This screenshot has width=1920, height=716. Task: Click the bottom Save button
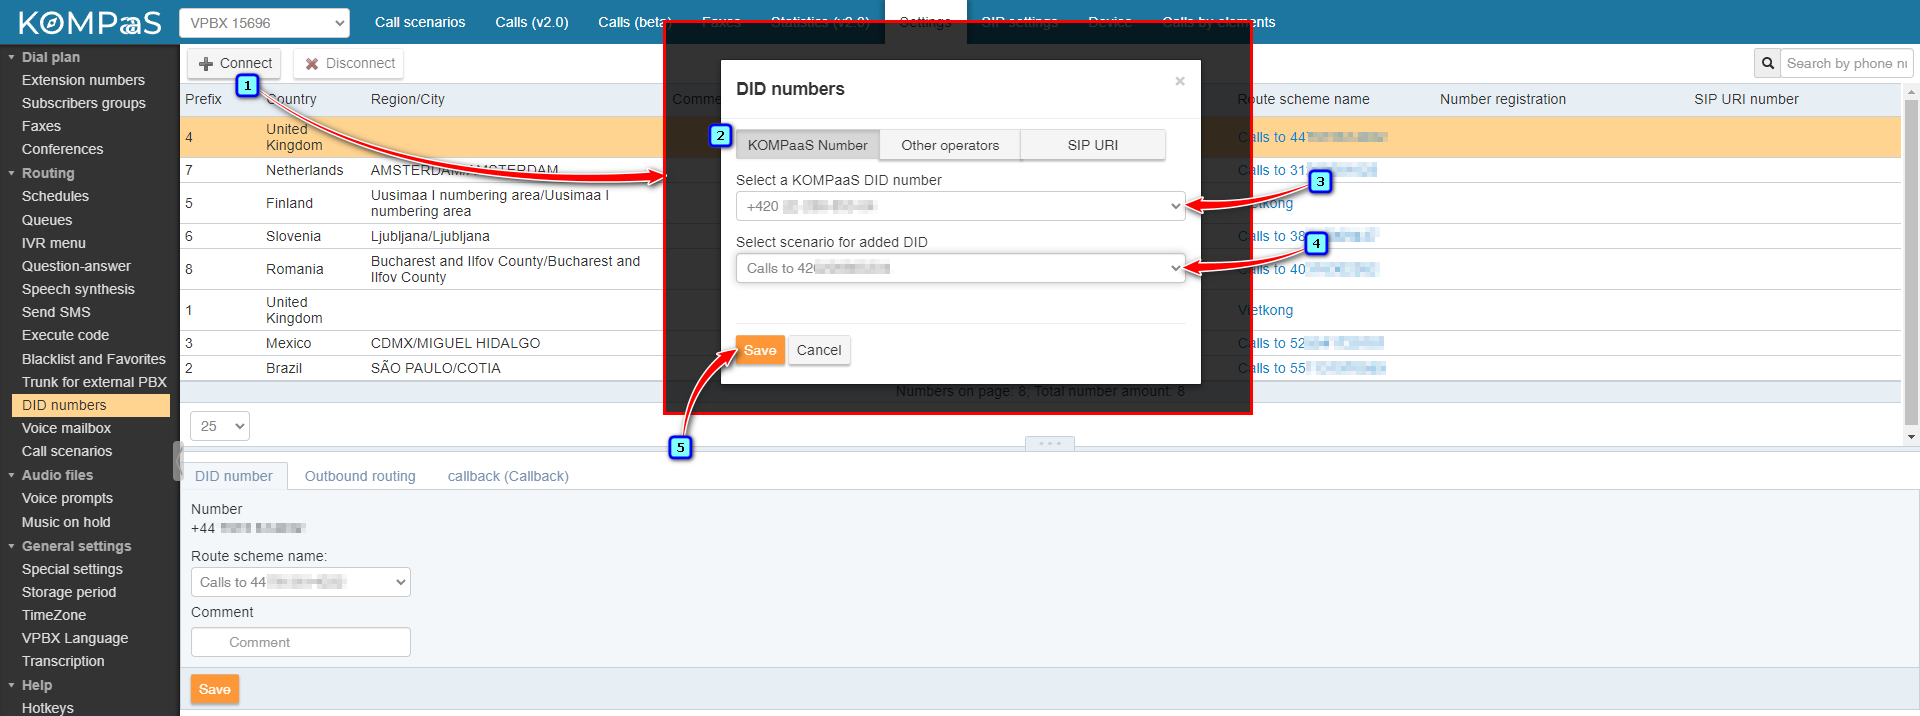coord(215,689)
